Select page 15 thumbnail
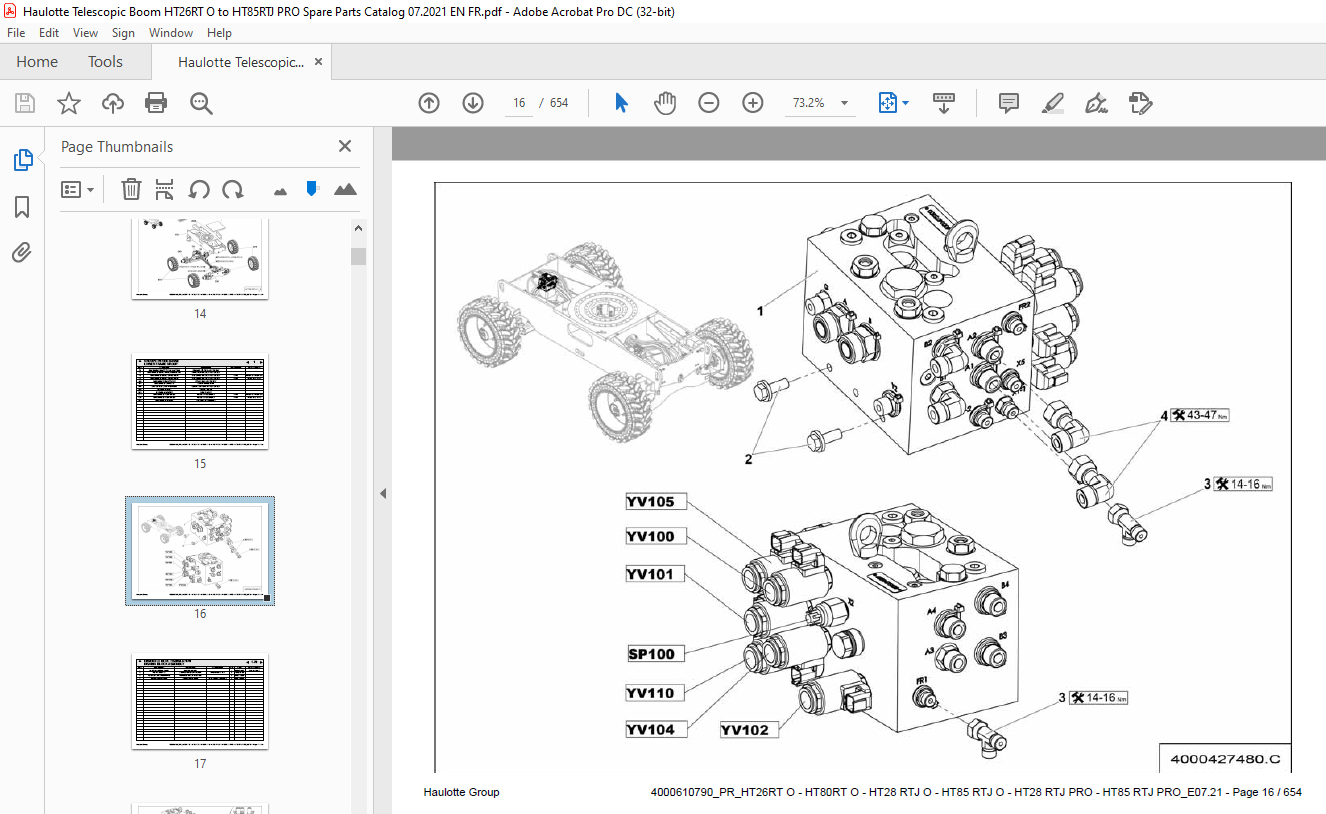1326x814 pixels. pyautogui.click(x=200, y=401)
